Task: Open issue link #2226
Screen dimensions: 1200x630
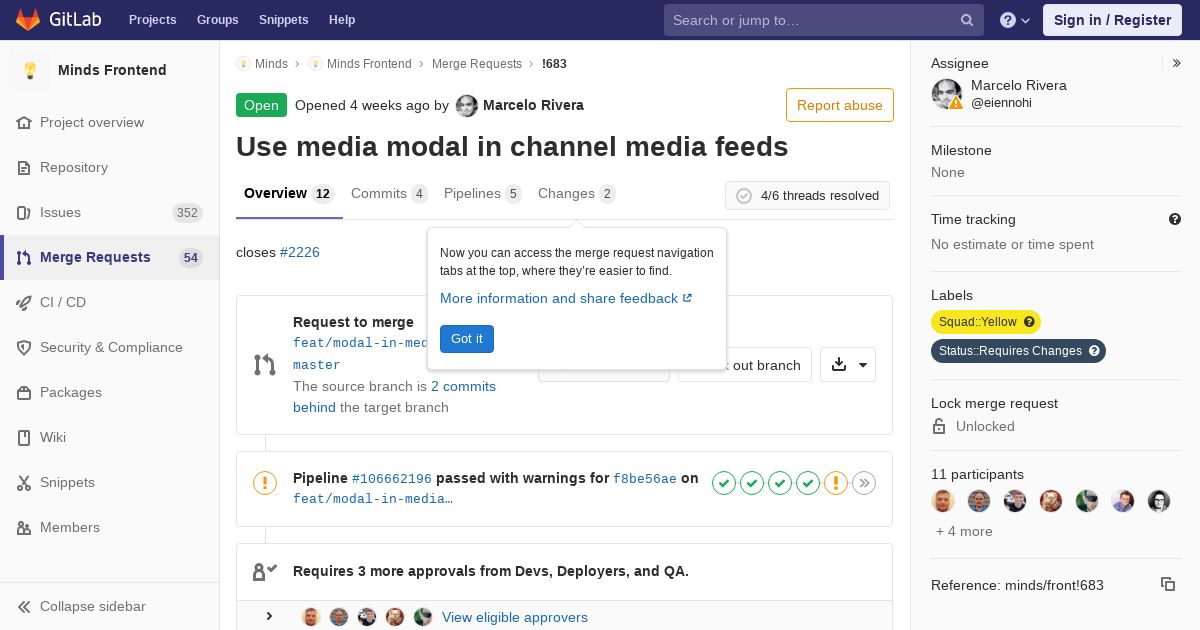Action: [300, 252]
